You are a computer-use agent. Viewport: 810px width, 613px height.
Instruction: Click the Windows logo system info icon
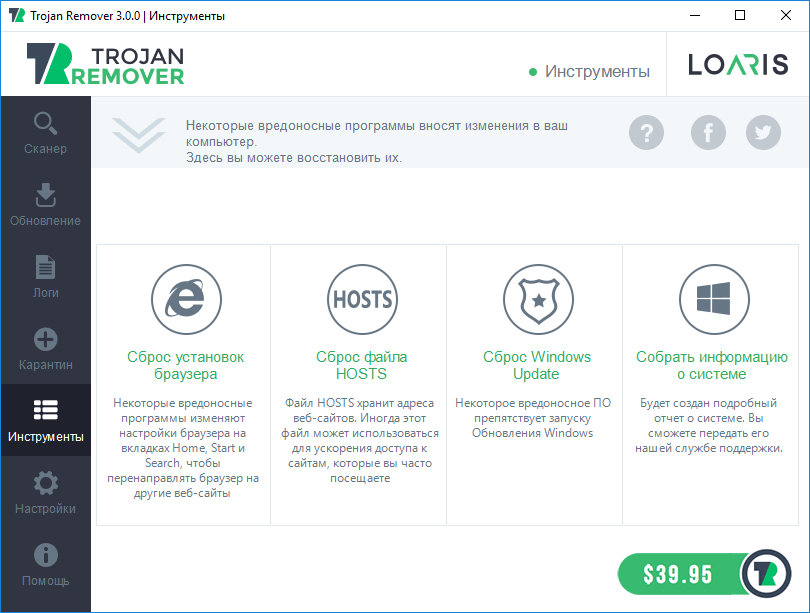713,298
